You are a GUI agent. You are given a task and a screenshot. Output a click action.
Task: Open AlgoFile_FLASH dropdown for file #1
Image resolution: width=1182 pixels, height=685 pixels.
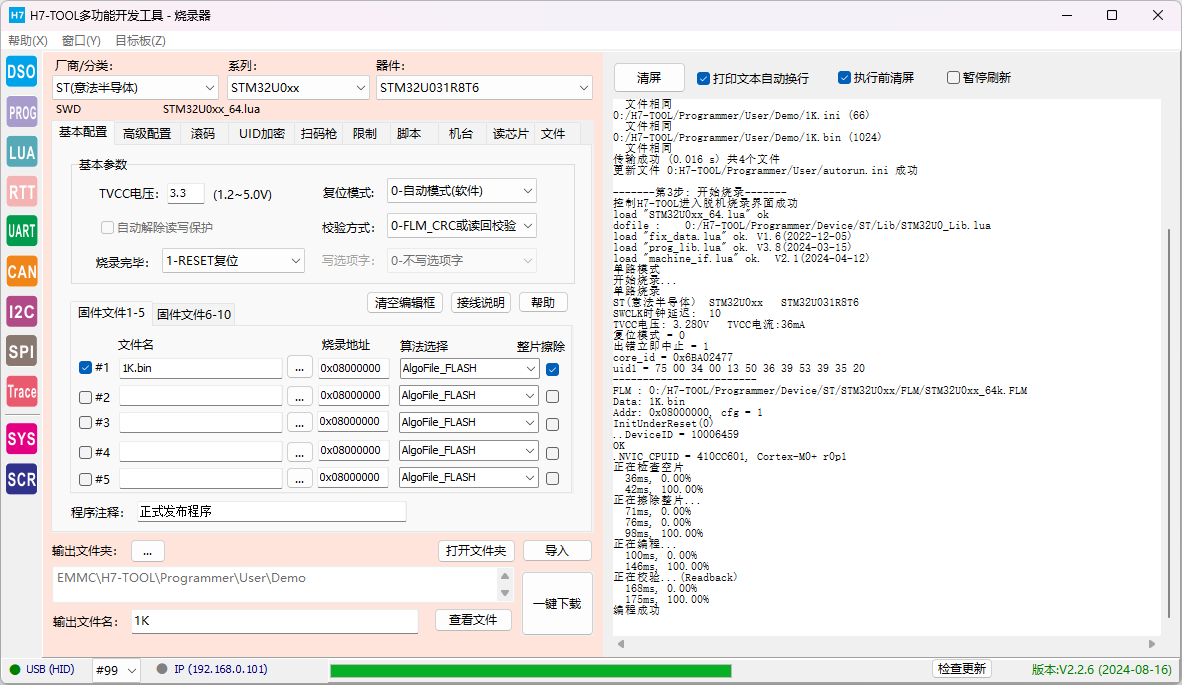[x=469, y=368]
